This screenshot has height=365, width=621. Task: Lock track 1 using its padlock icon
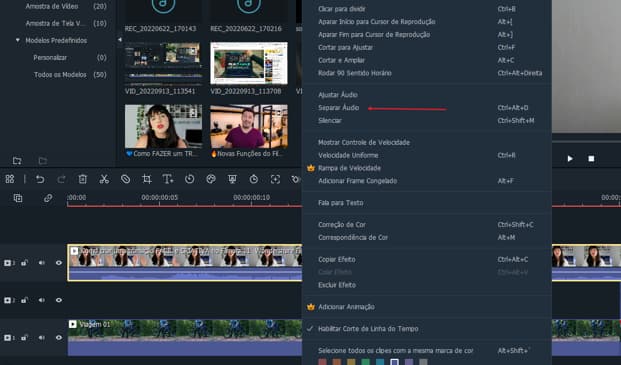coord(25,338)
